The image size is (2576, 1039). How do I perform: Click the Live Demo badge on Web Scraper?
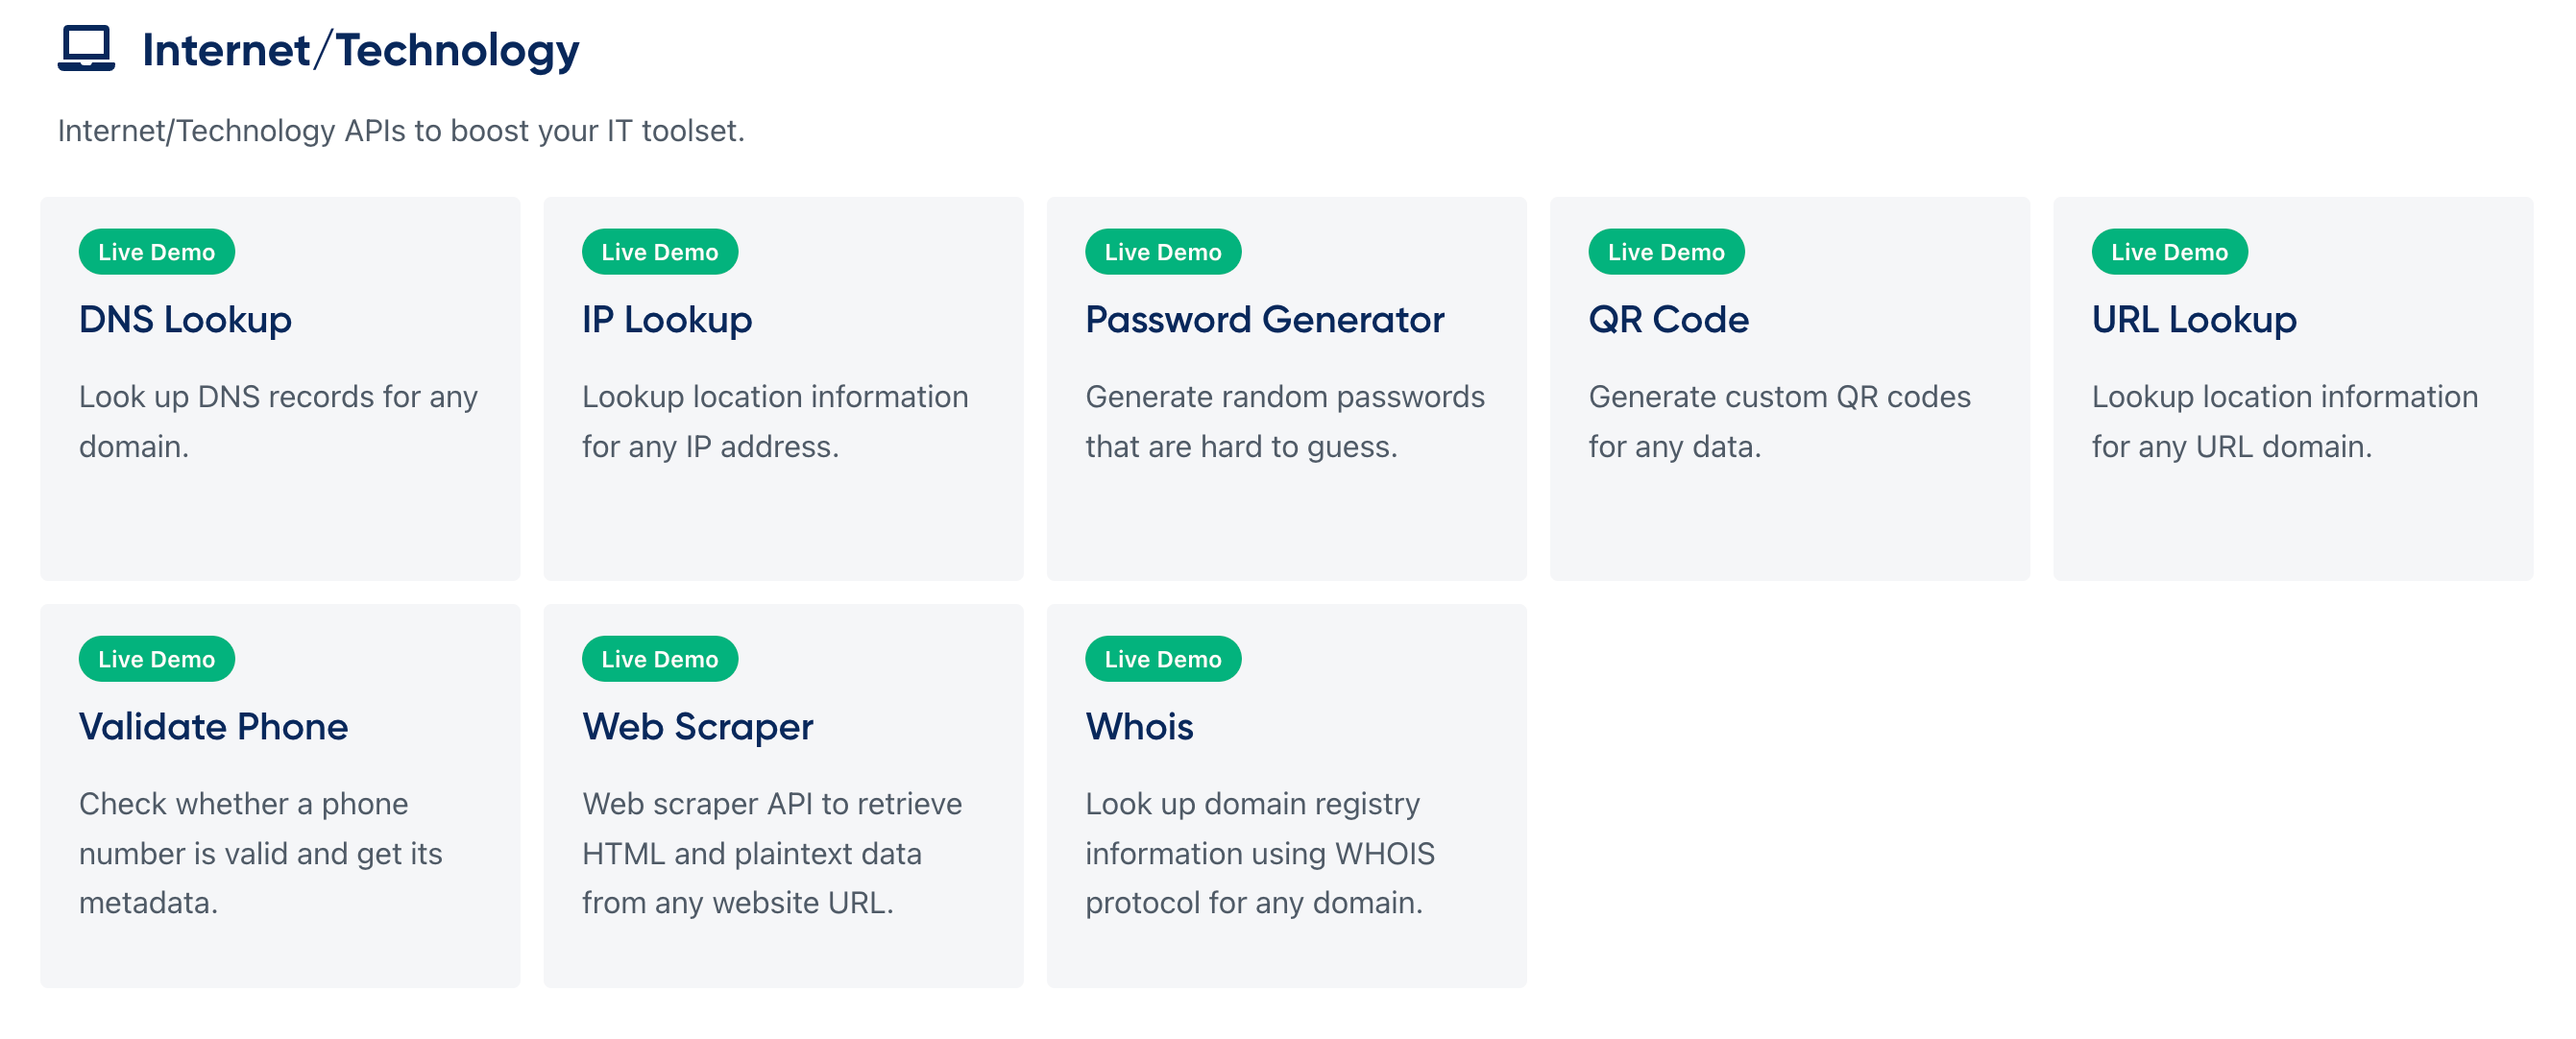[659, 658]
